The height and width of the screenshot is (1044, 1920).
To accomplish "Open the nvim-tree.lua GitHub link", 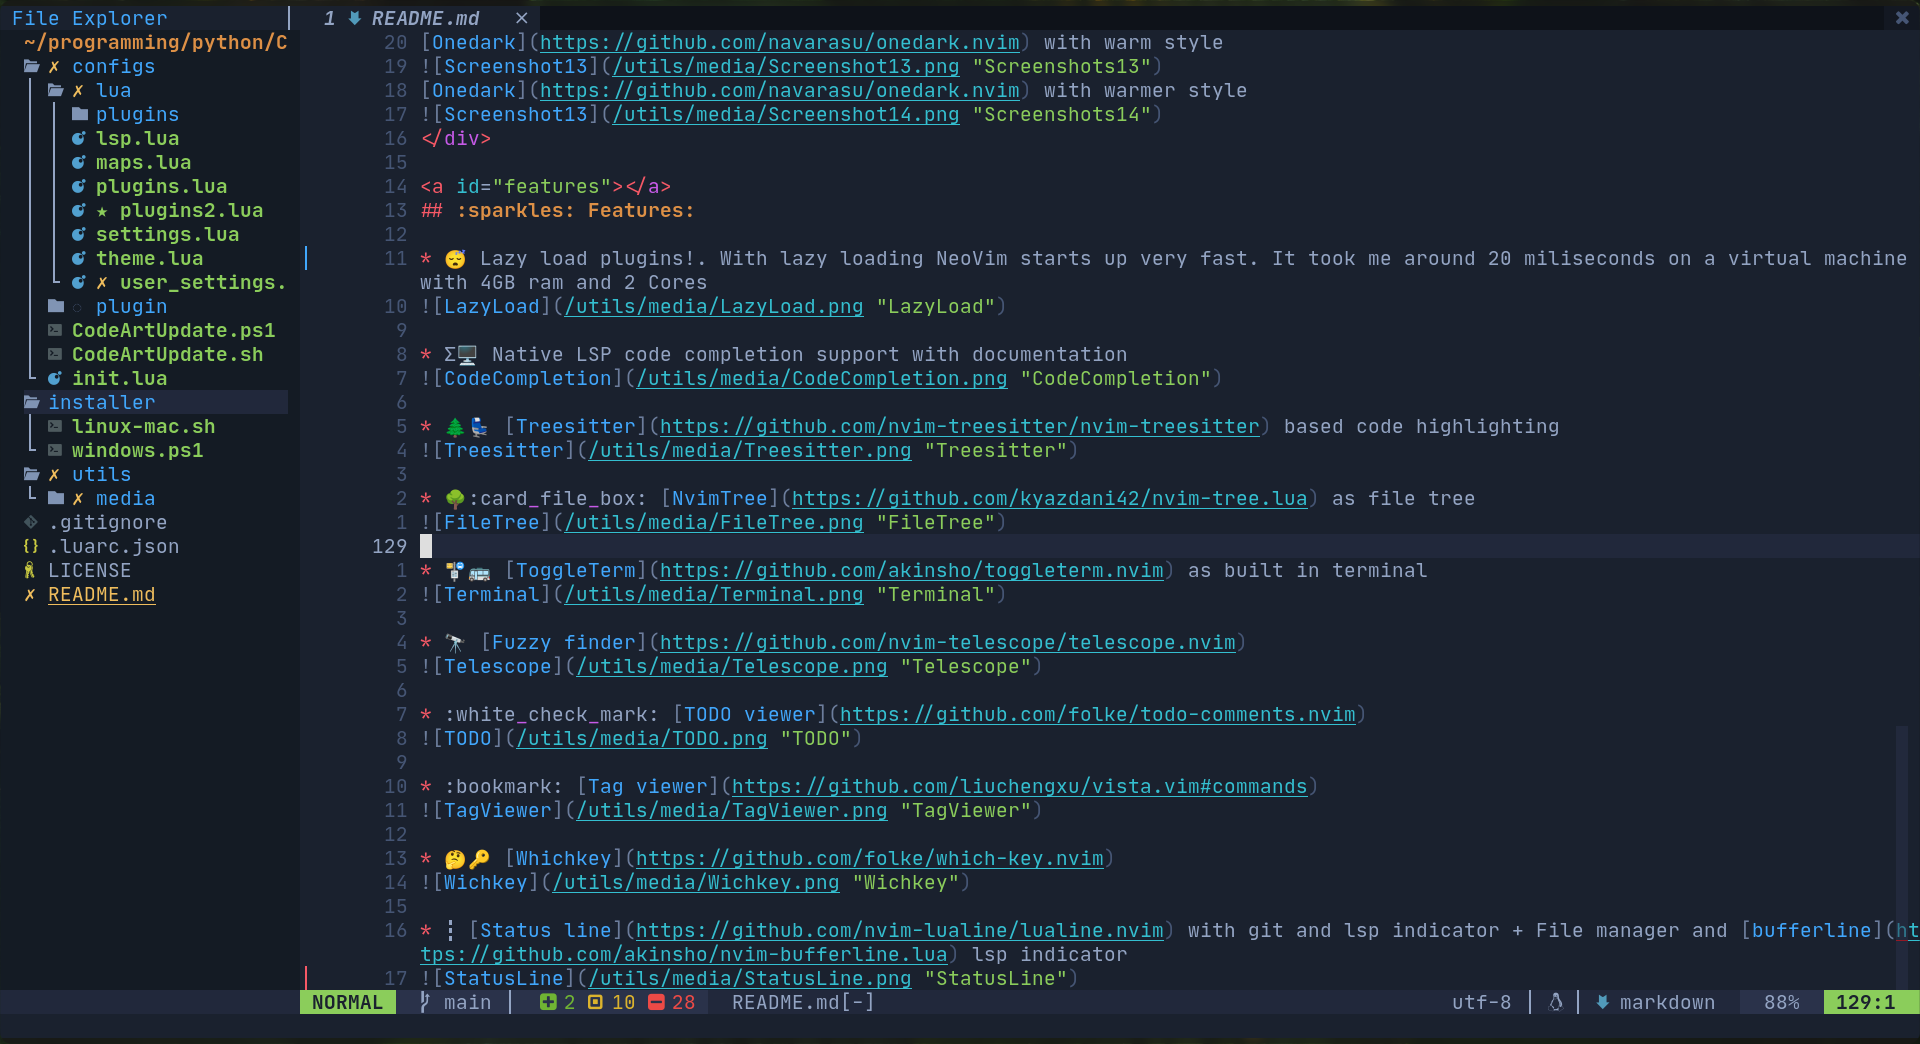I will click(1049, 499).
